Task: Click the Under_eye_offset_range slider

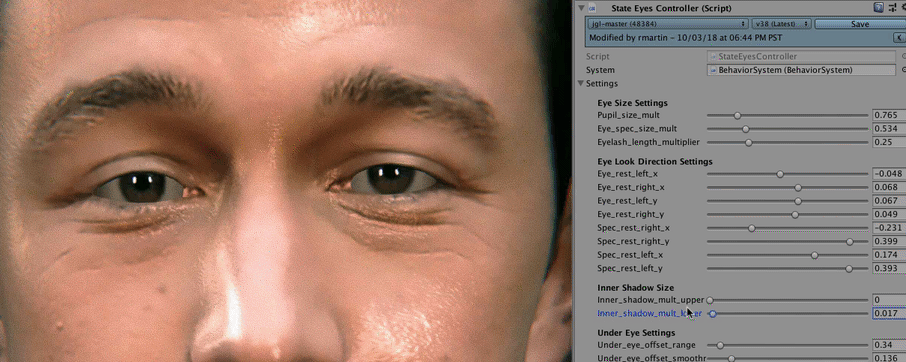Action: click(x=788, y=345)
